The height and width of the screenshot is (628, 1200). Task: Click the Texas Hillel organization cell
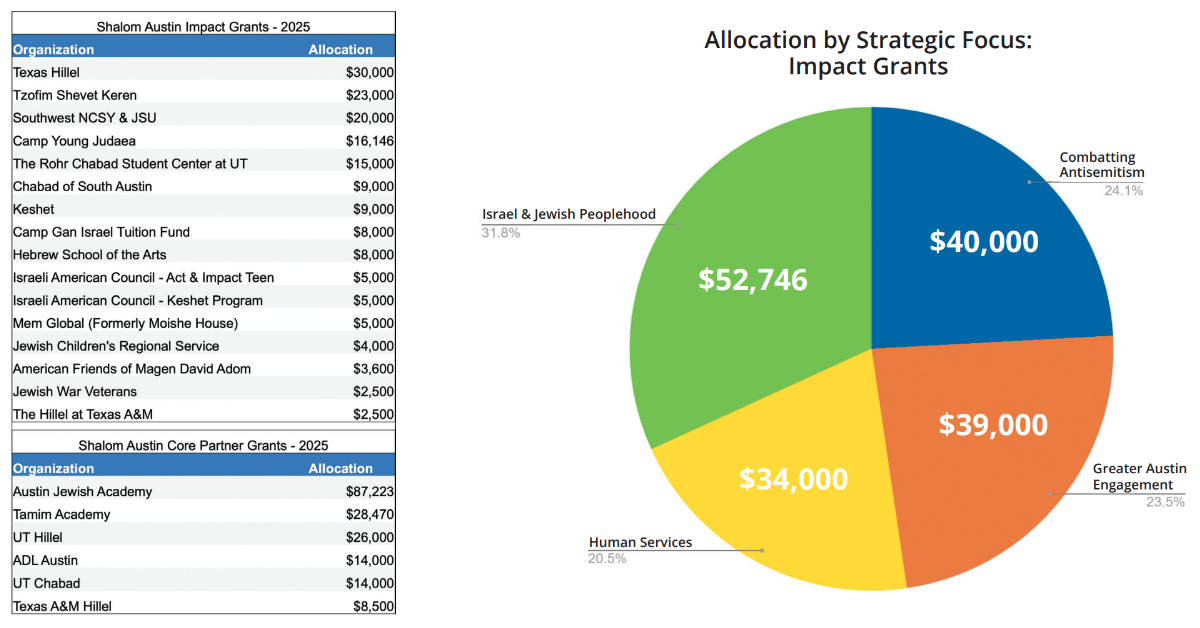tap(46, 73)
